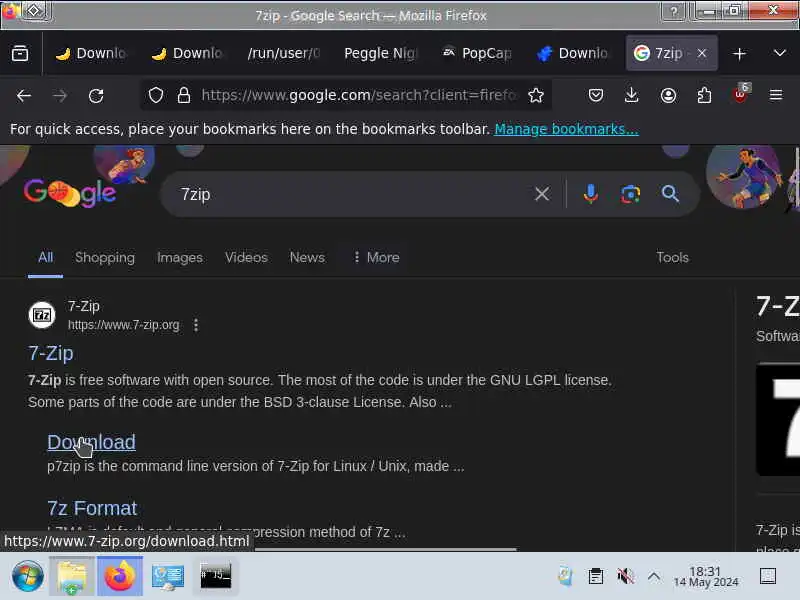Viewport: 800px width, 600px height.
Task: Toggle muted volume tray icon
Action: point(625,577)
